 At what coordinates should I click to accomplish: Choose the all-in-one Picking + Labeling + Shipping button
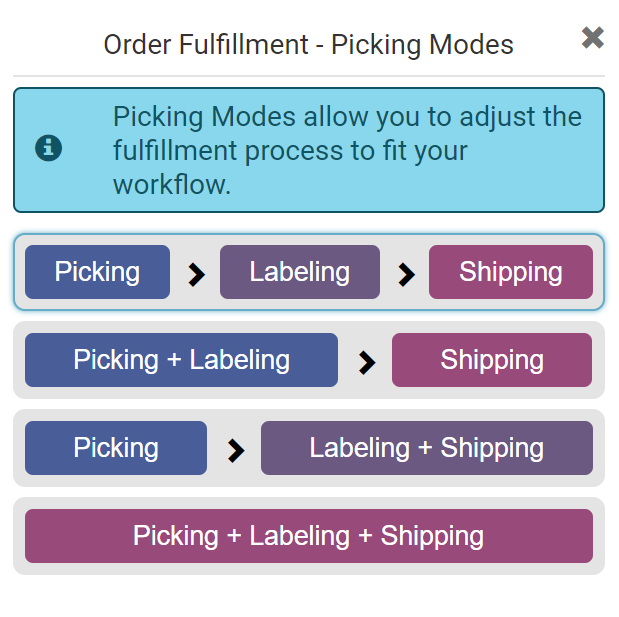308,536
